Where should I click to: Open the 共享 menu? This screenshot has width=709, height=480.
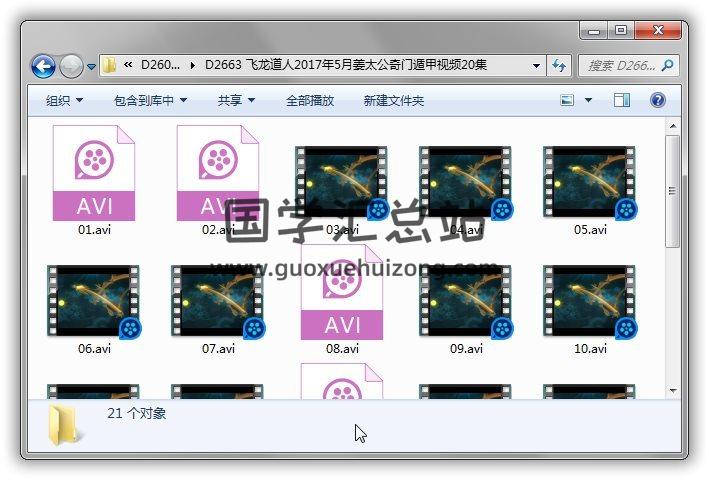click(x=236, y=100)
